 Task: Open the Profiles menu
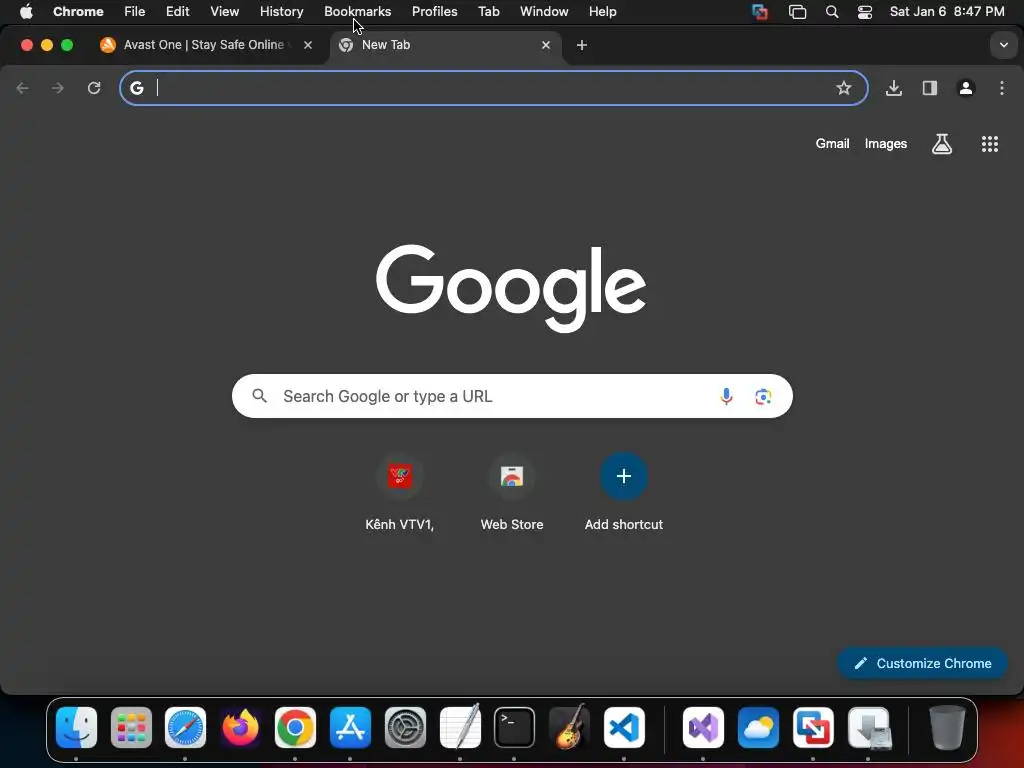(434, 12)
